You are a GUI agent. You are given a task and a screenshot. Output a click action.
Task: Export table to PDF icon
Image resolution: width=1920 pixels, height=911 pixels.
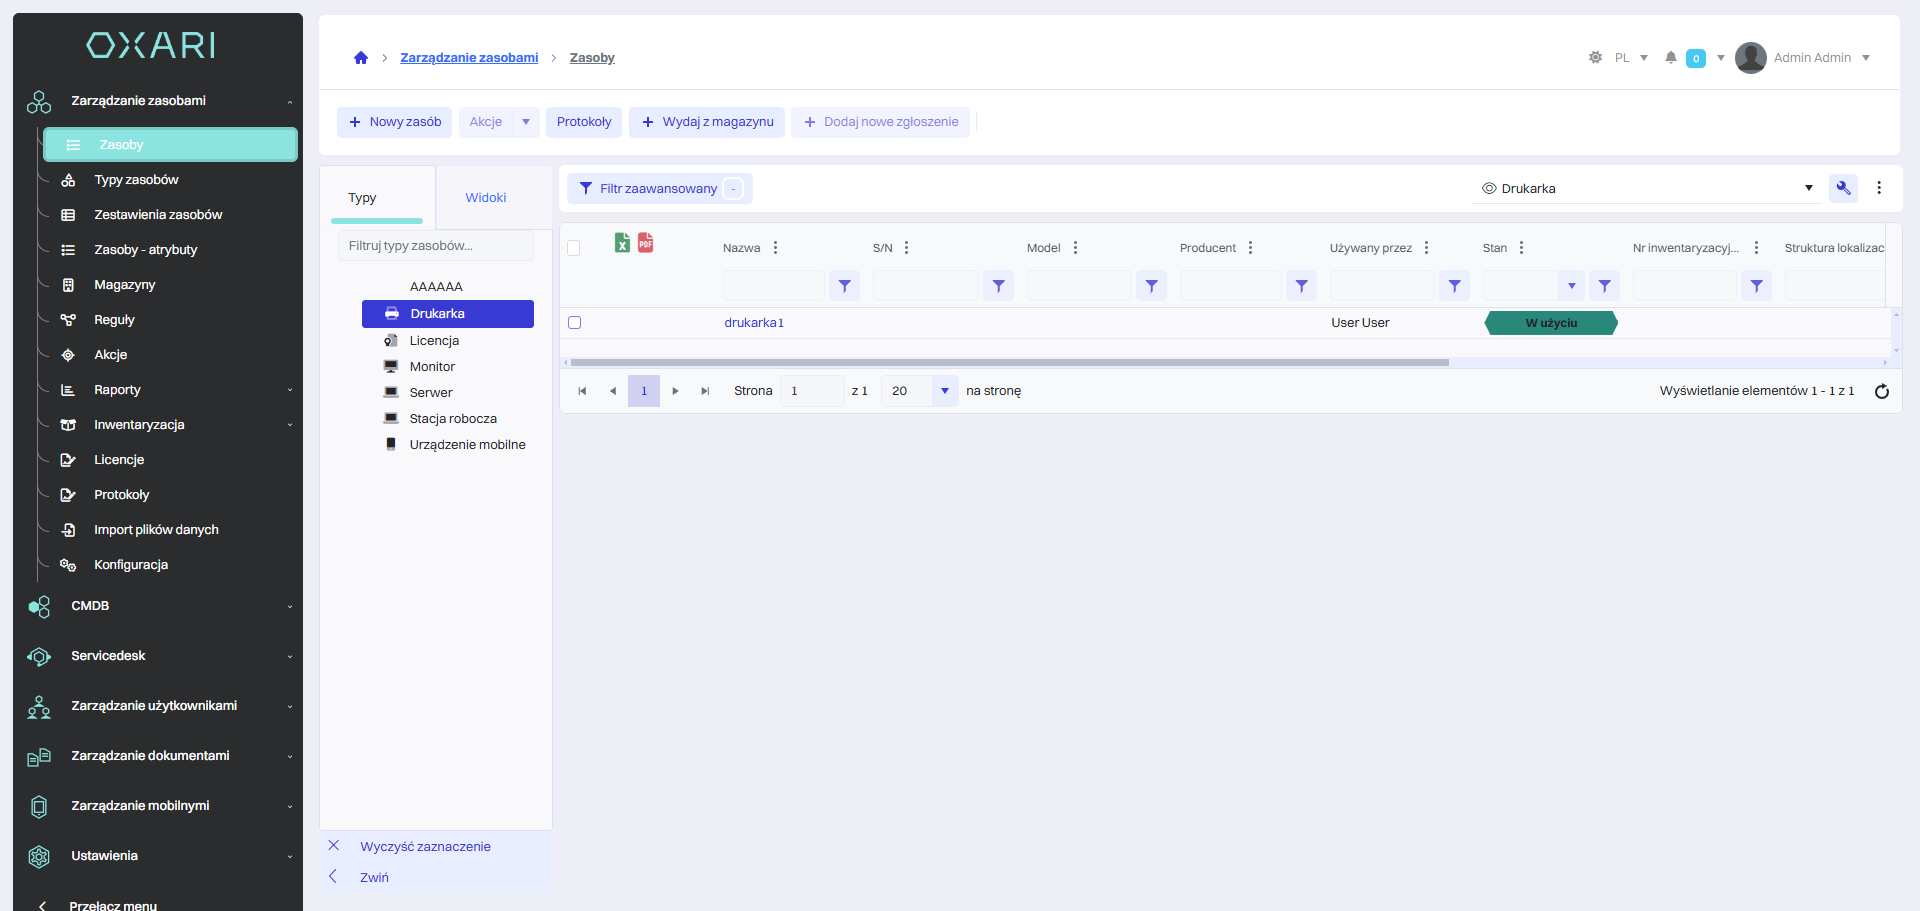pyautogui.click(x=646, y=242)
